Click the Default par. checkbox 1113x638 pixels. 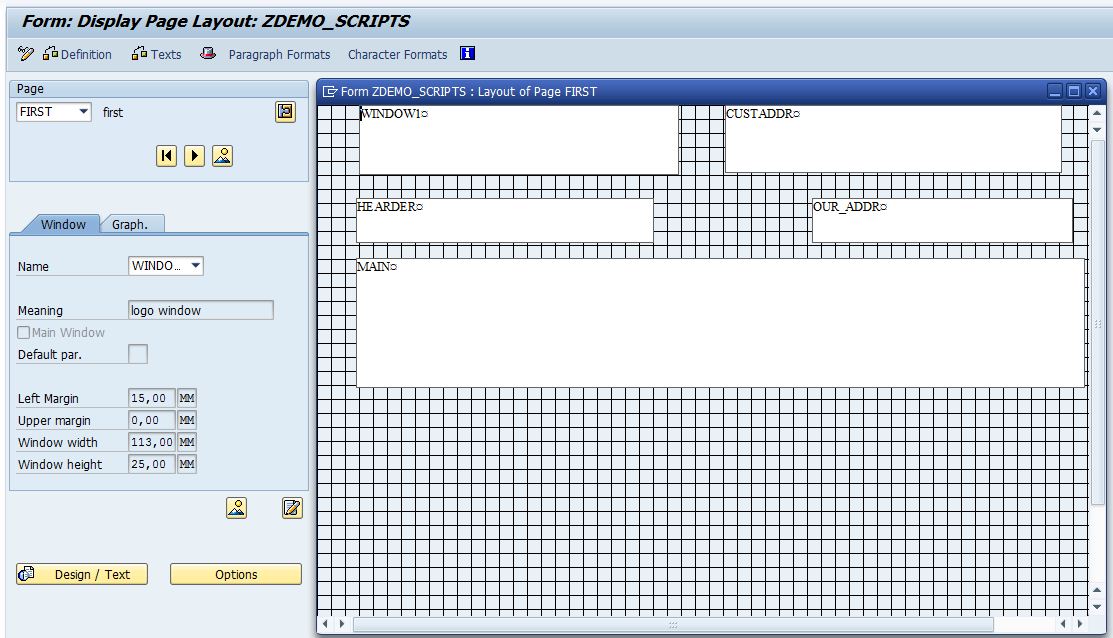(137, 353)
